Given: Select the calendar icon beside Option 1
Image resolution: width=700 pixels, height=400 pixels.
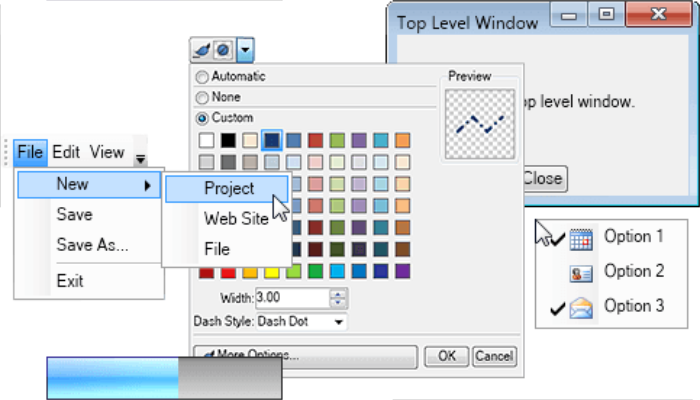Looking at the screenshot, I should coord(581,239).
